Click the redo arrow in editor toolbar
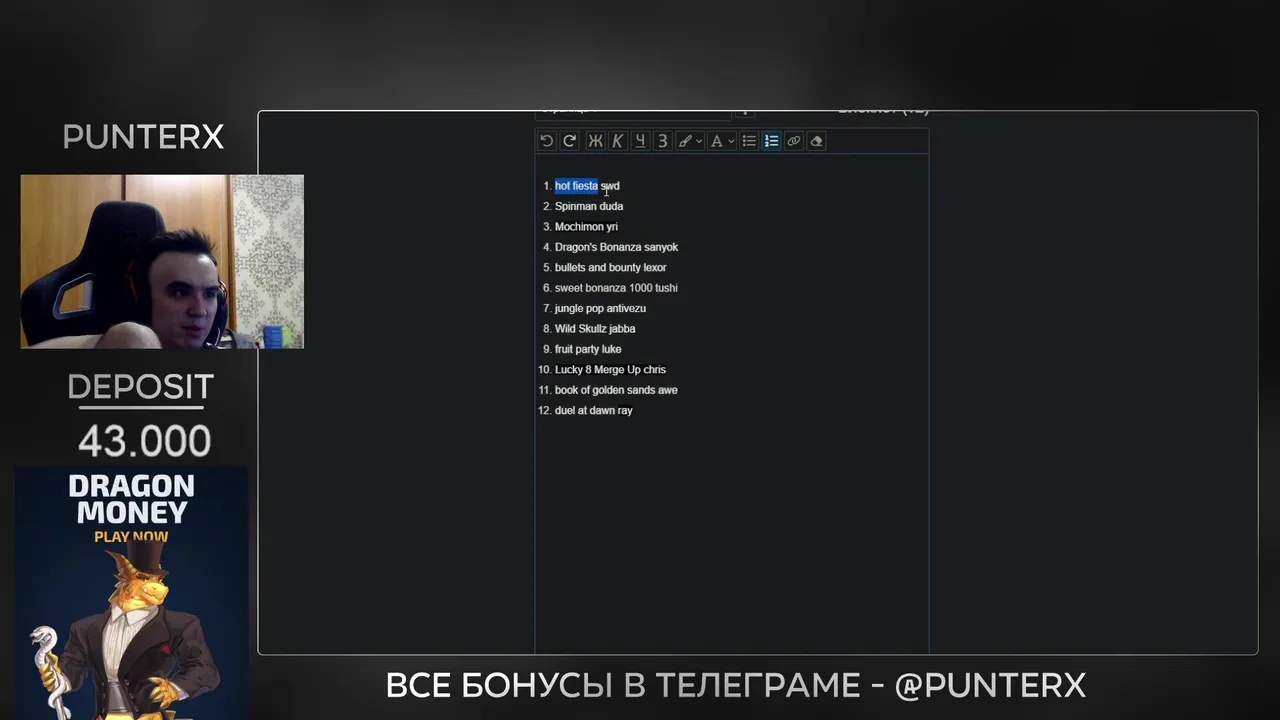Viewport: 1280px width, 720px height. [x=569, y=141]
